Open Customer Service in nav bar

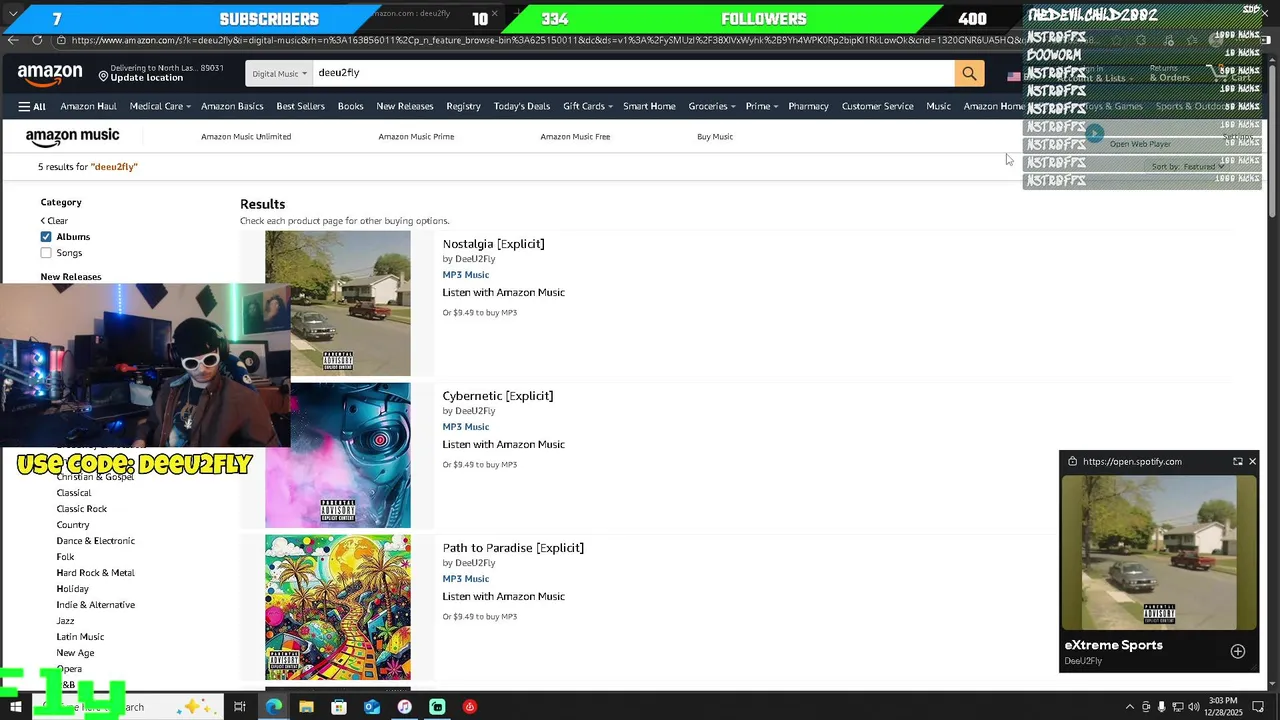click(x=877, y=106)
